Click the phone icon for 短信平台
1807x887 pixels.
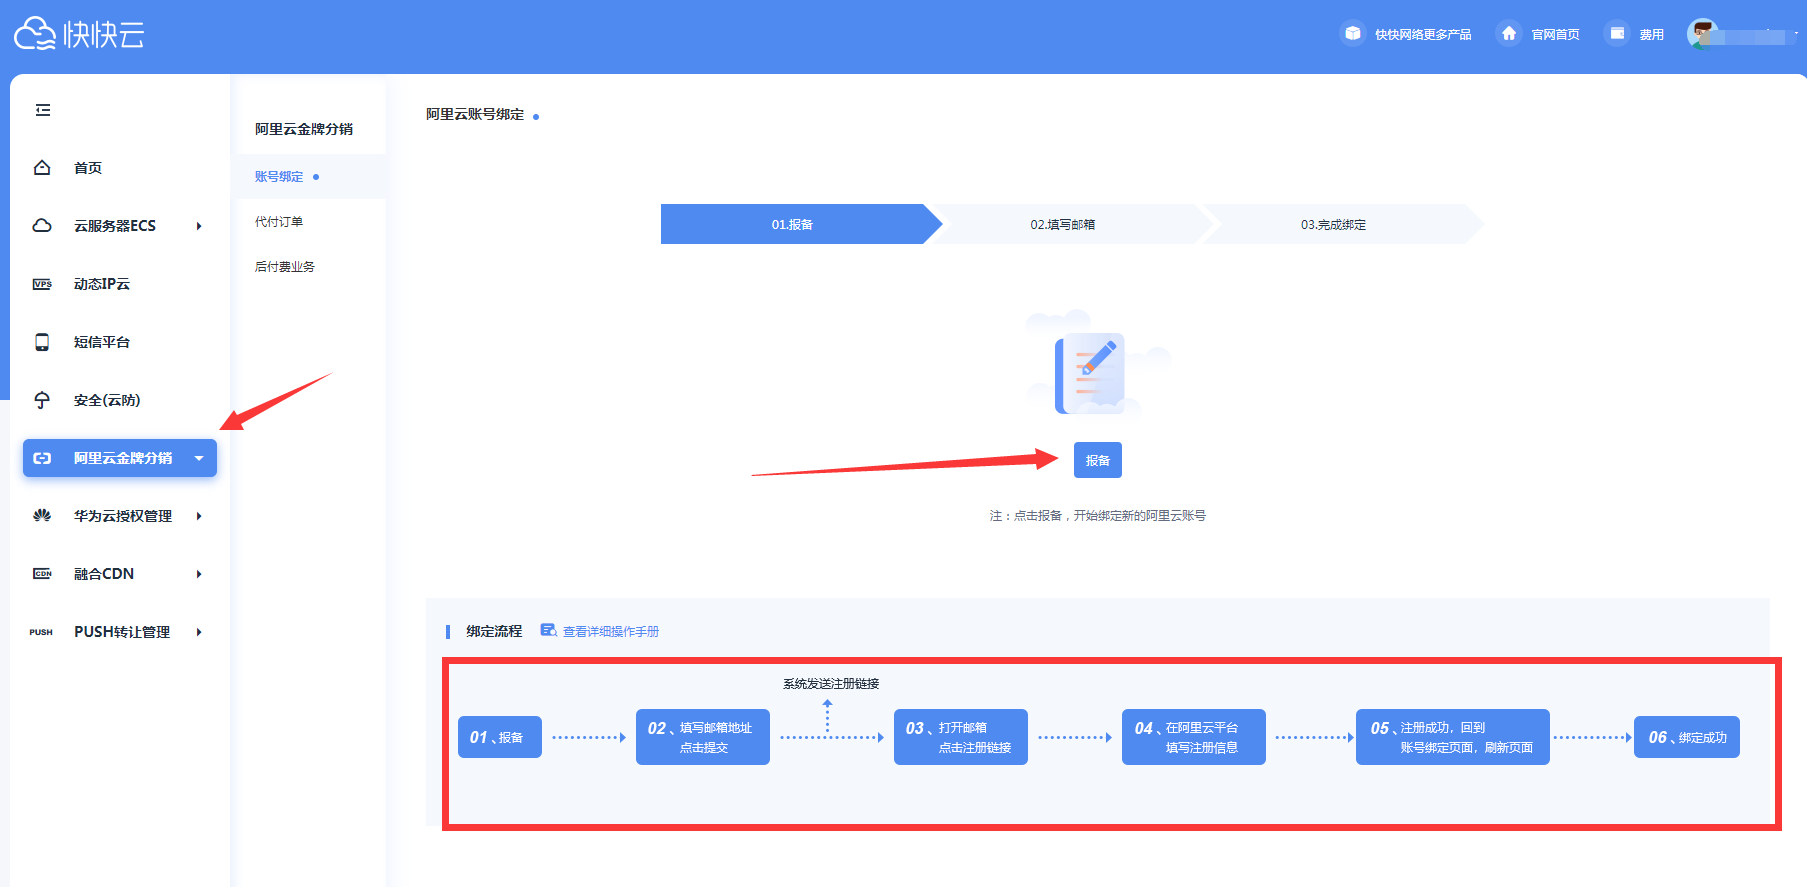pyautogui.click(x=42, y=342)
